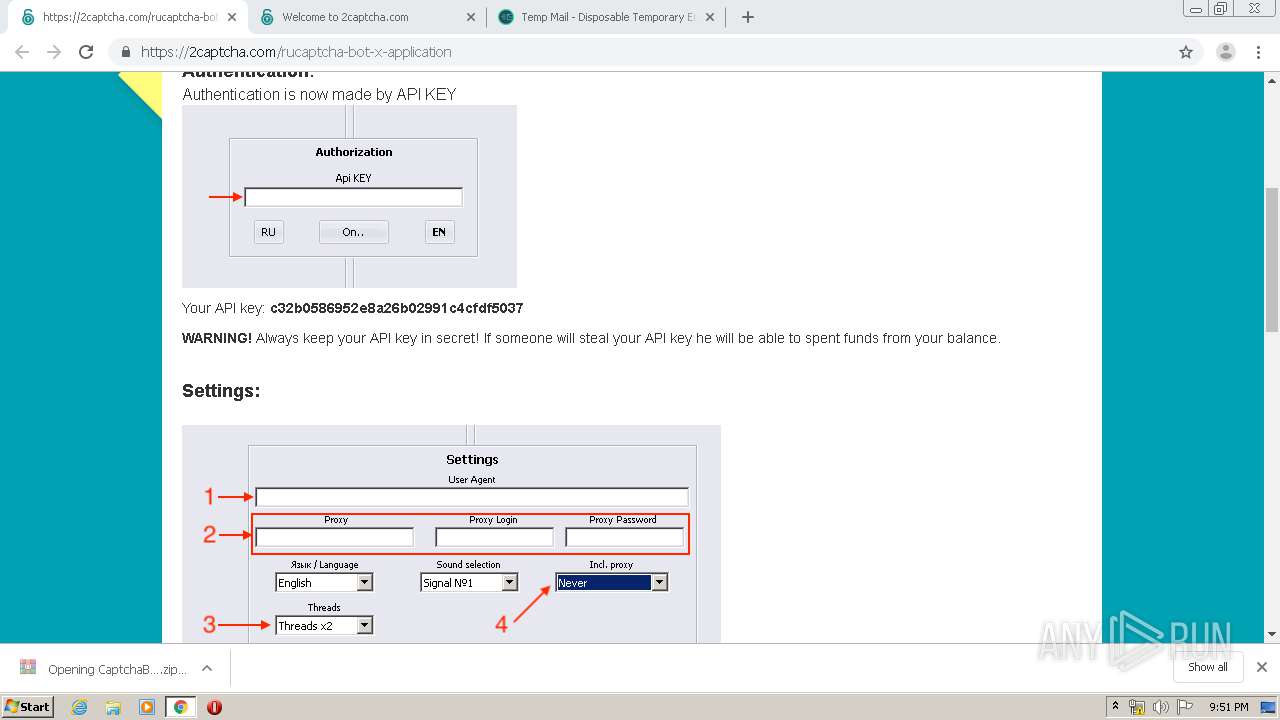Dismiss the downloads bar
Screen dimensions: 1280x720
pos(1261,667)
